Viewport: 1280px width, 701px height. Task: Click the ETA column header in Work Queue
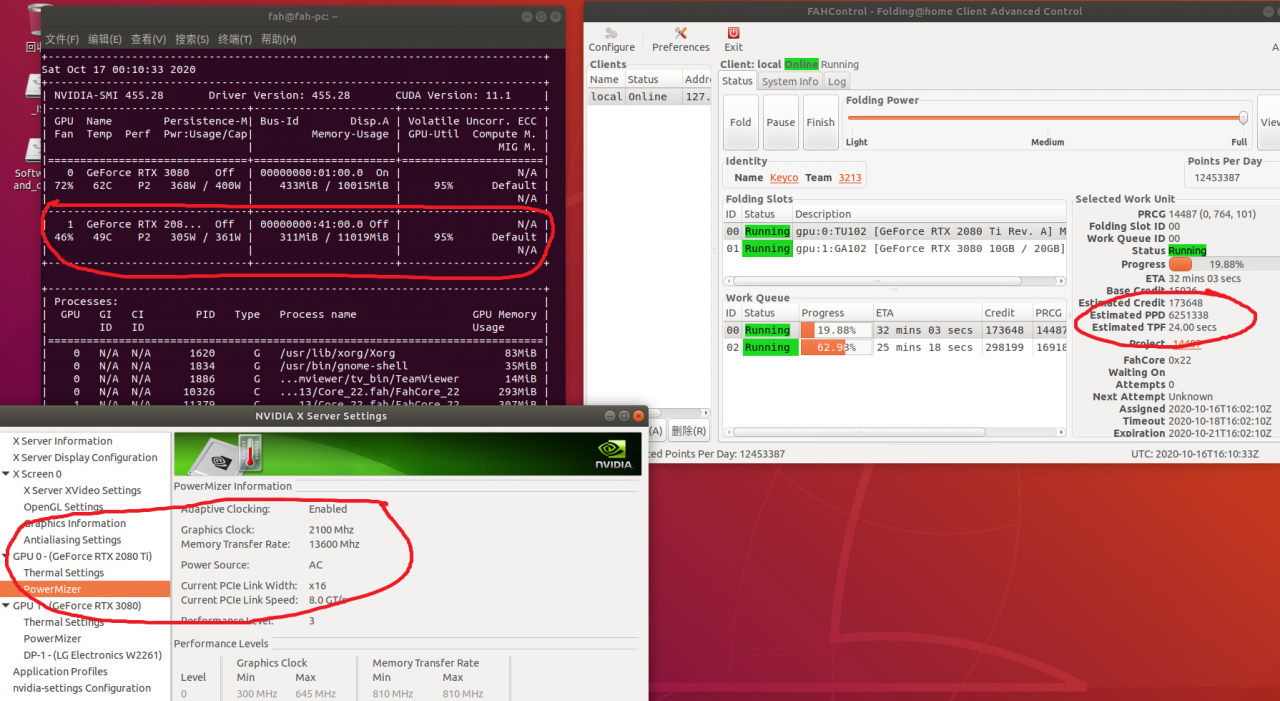(x=926, y=313)
